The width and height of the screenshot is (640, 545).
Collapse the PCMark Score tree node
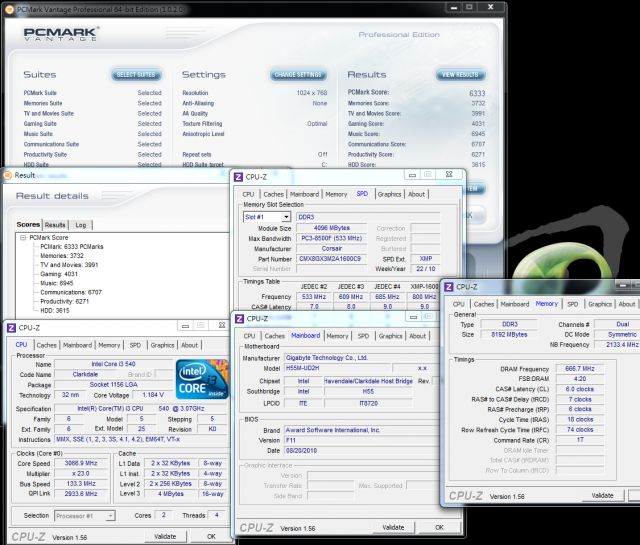tap(23, 238)
